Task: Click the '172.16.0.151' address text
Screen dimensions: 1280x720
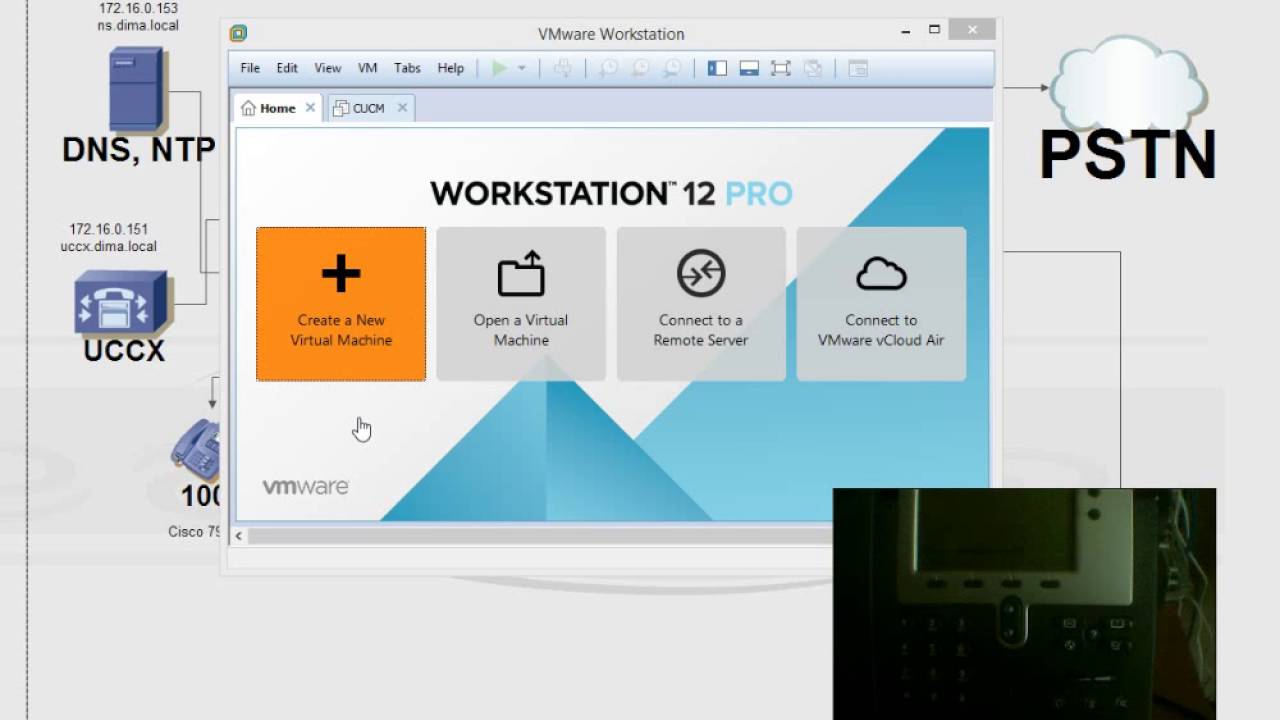Action: pyautogui.click(x=108, y=229)
